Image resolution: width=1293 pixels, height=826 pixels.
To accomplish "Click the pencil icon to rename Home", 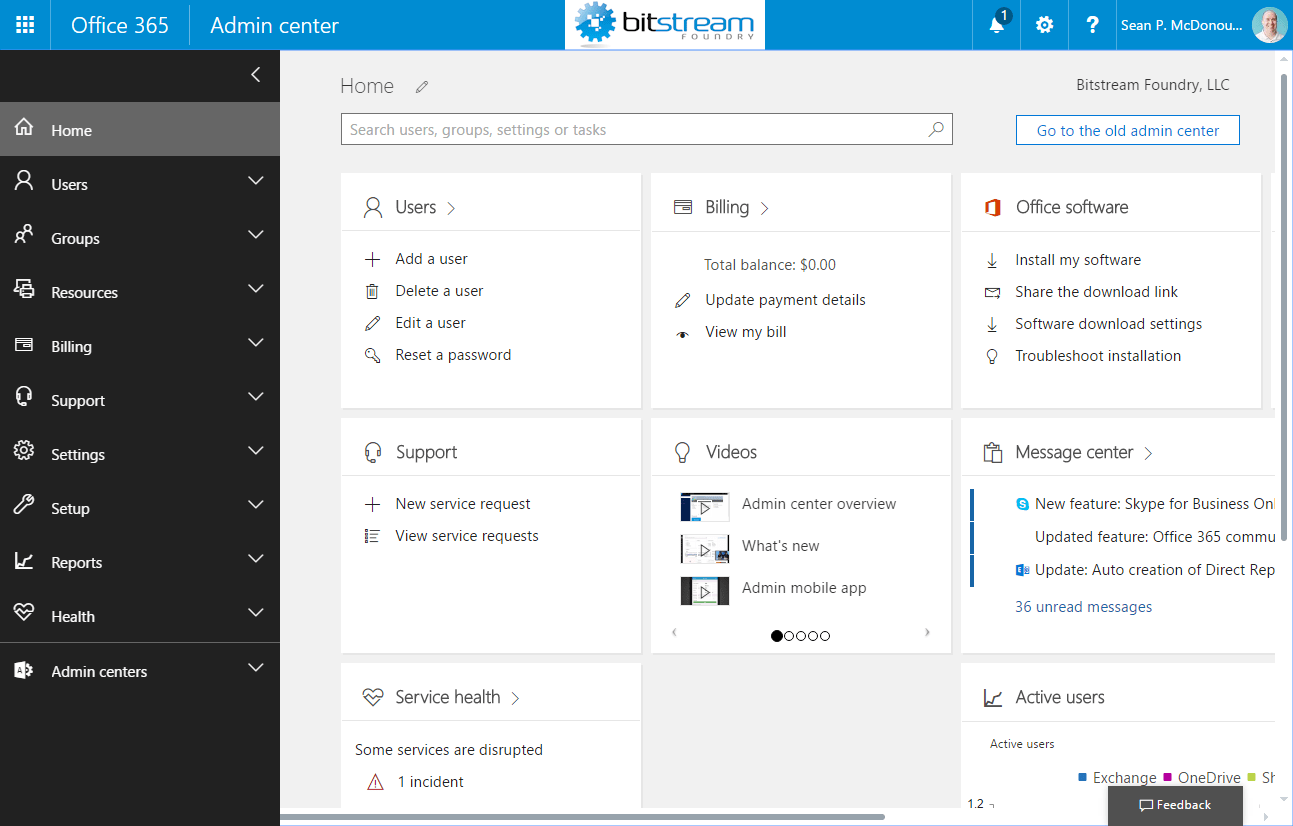I will pos(421,86).
